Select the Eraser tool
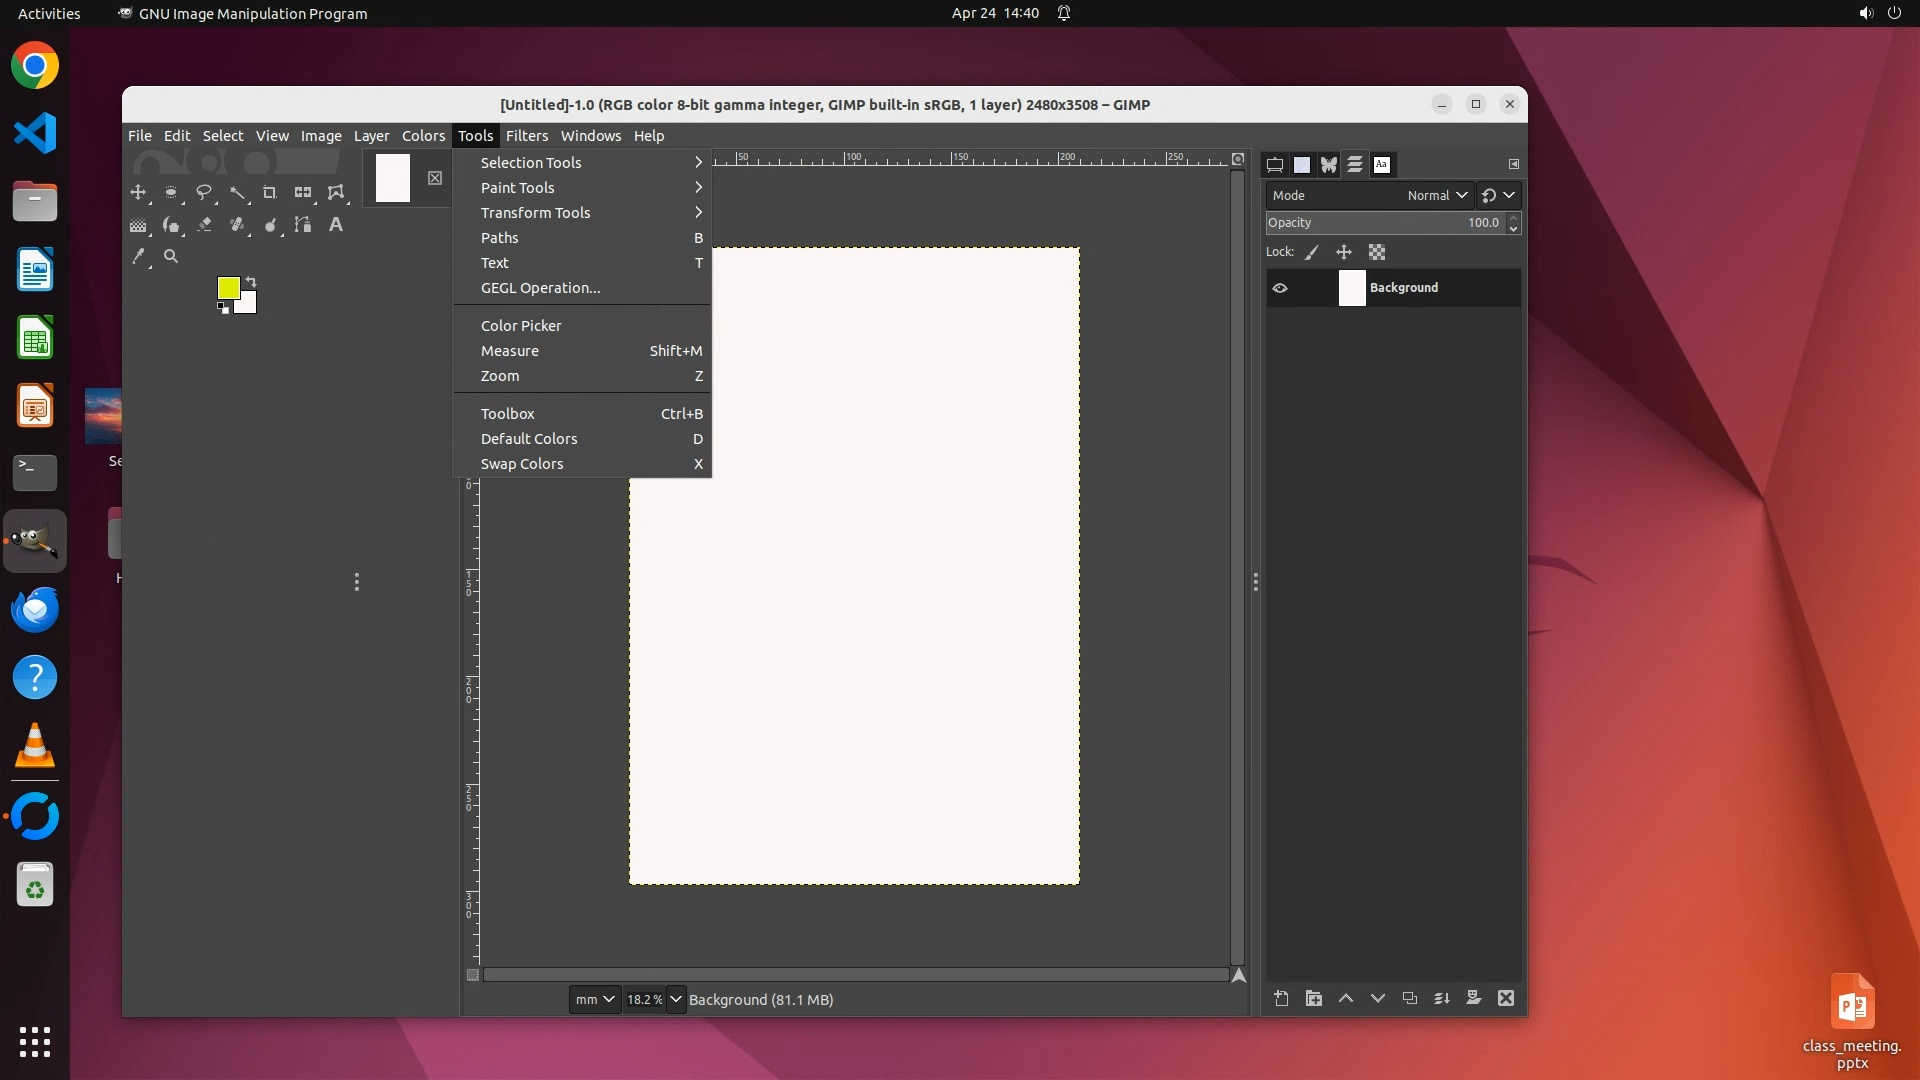This screenshot has width=1920, height=1080. (x=204, y=225)
